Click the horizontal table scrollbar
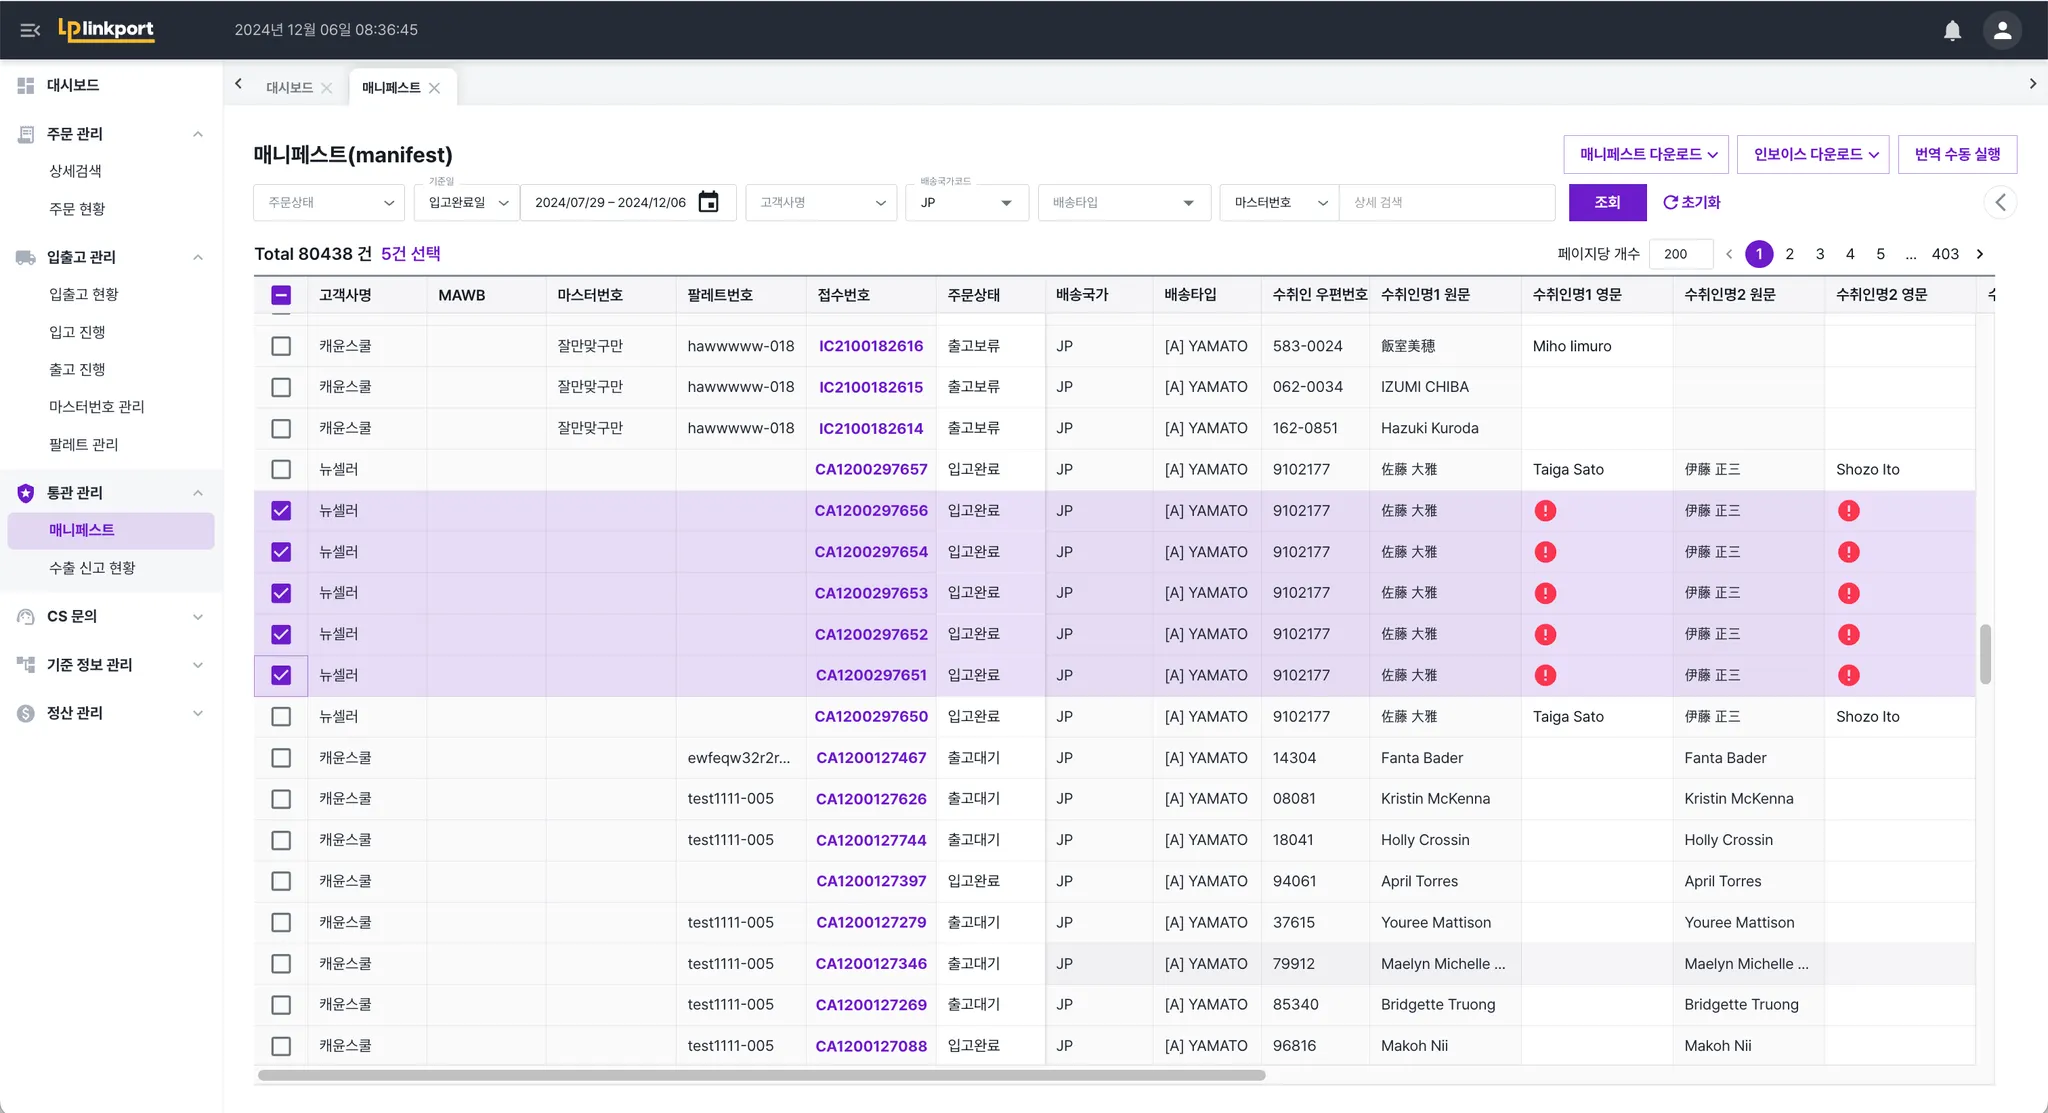Viewport: 2048px width, 1113px height. [x=760, y=1075]
